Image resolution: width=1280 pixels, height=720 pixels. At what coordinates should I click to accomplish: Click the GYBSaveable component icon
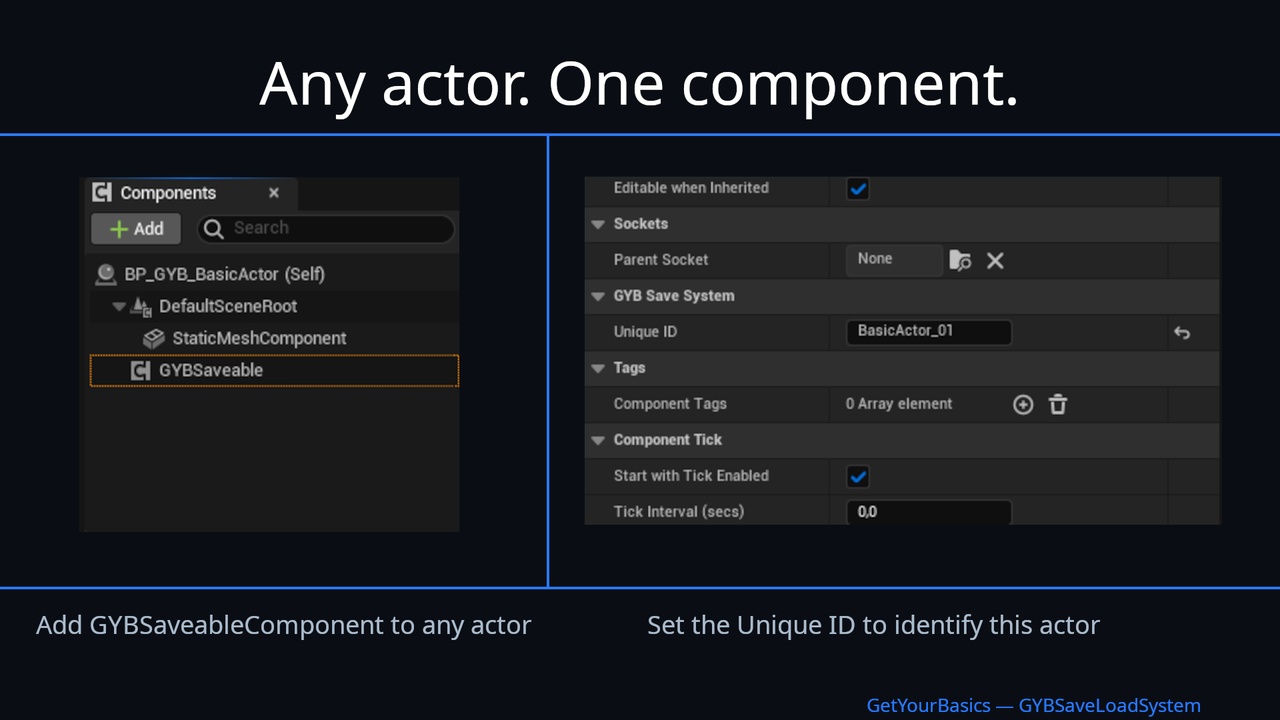141,371
